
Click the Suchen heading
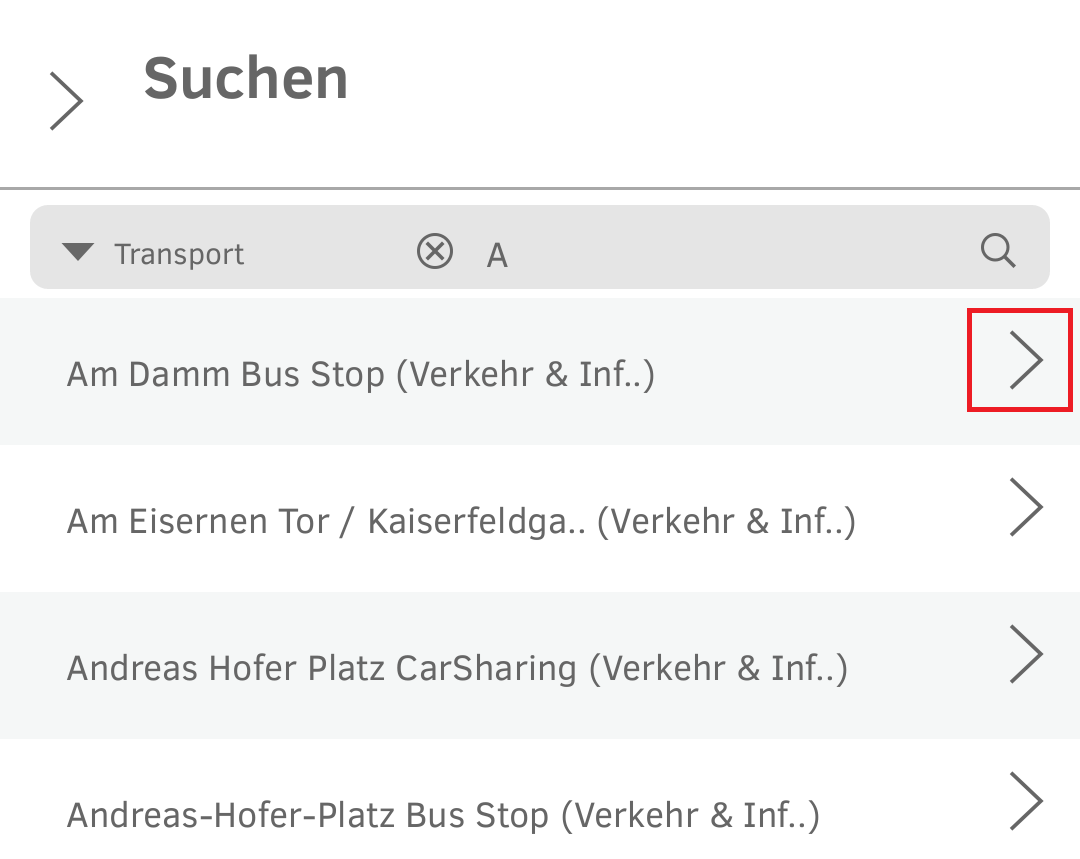(x=246, y=78)
